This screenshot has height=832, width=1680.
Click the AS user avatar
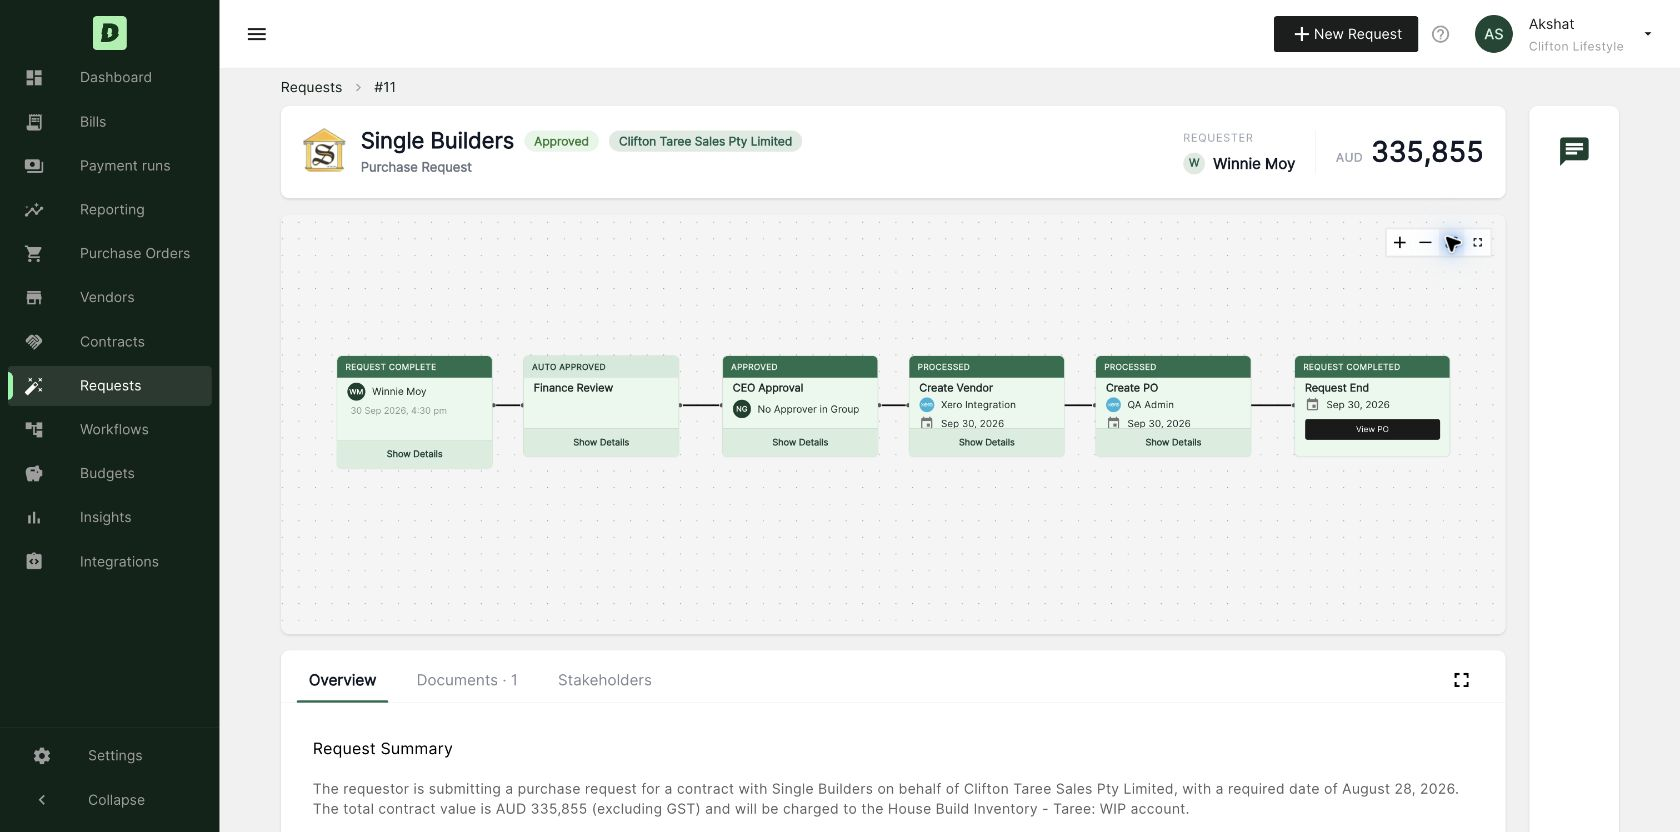pos(1494,34)
